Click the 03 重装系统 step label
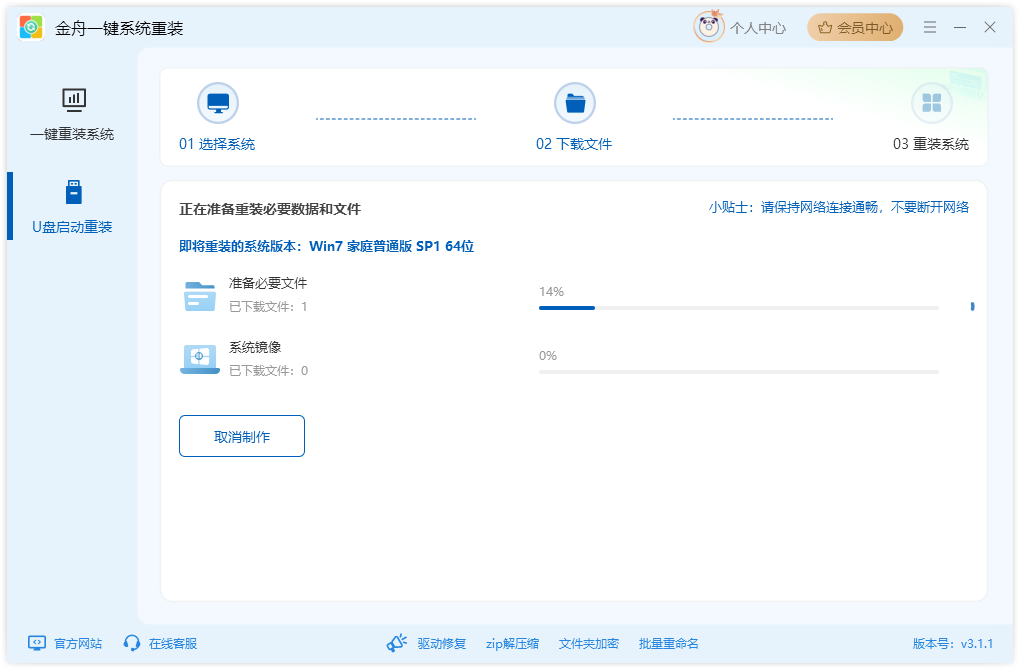Image resolution: width=1020 pixels, height=670 pixels. point(931,144)
